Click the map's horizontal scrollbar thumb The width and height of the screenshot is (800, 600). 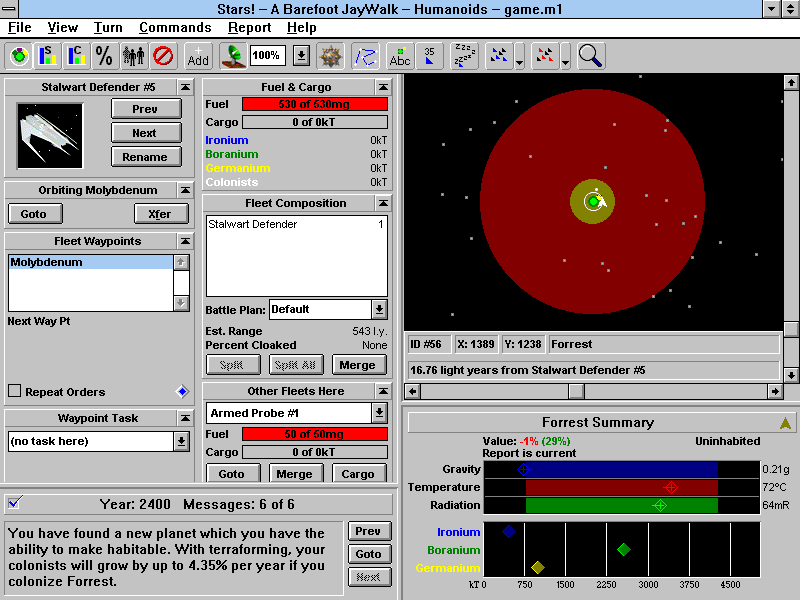pos(577,391)
